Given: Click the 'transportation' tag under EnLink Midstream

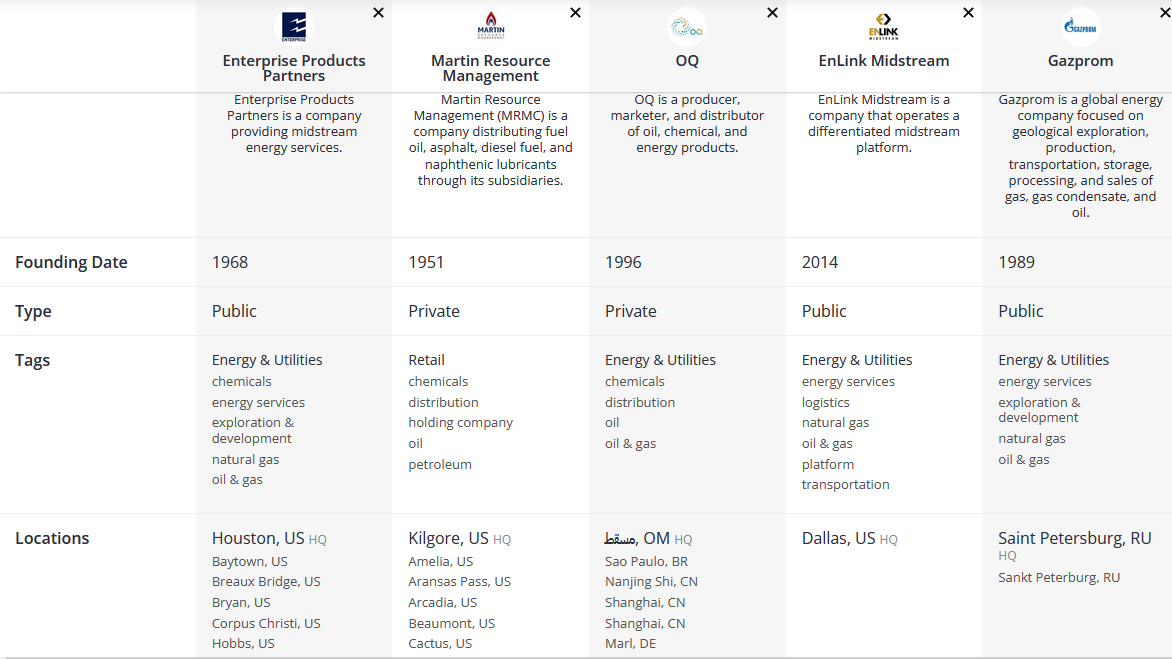Looking at the screenshot, I should point(845,485).
